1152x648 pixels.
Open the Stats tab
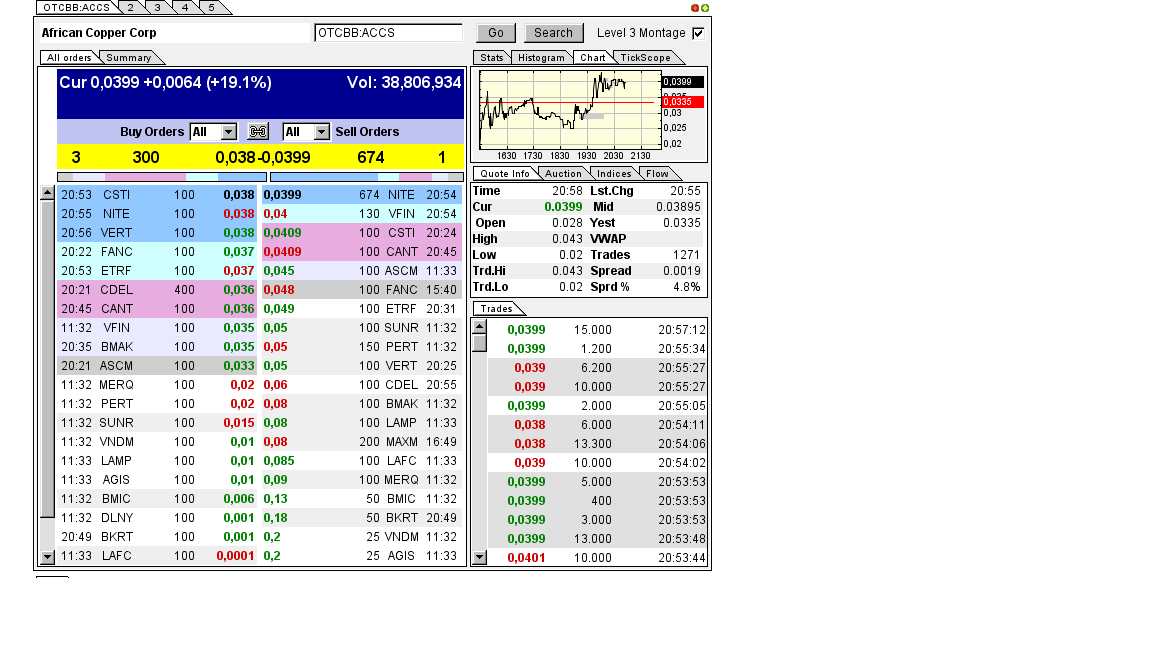[492, 57]
